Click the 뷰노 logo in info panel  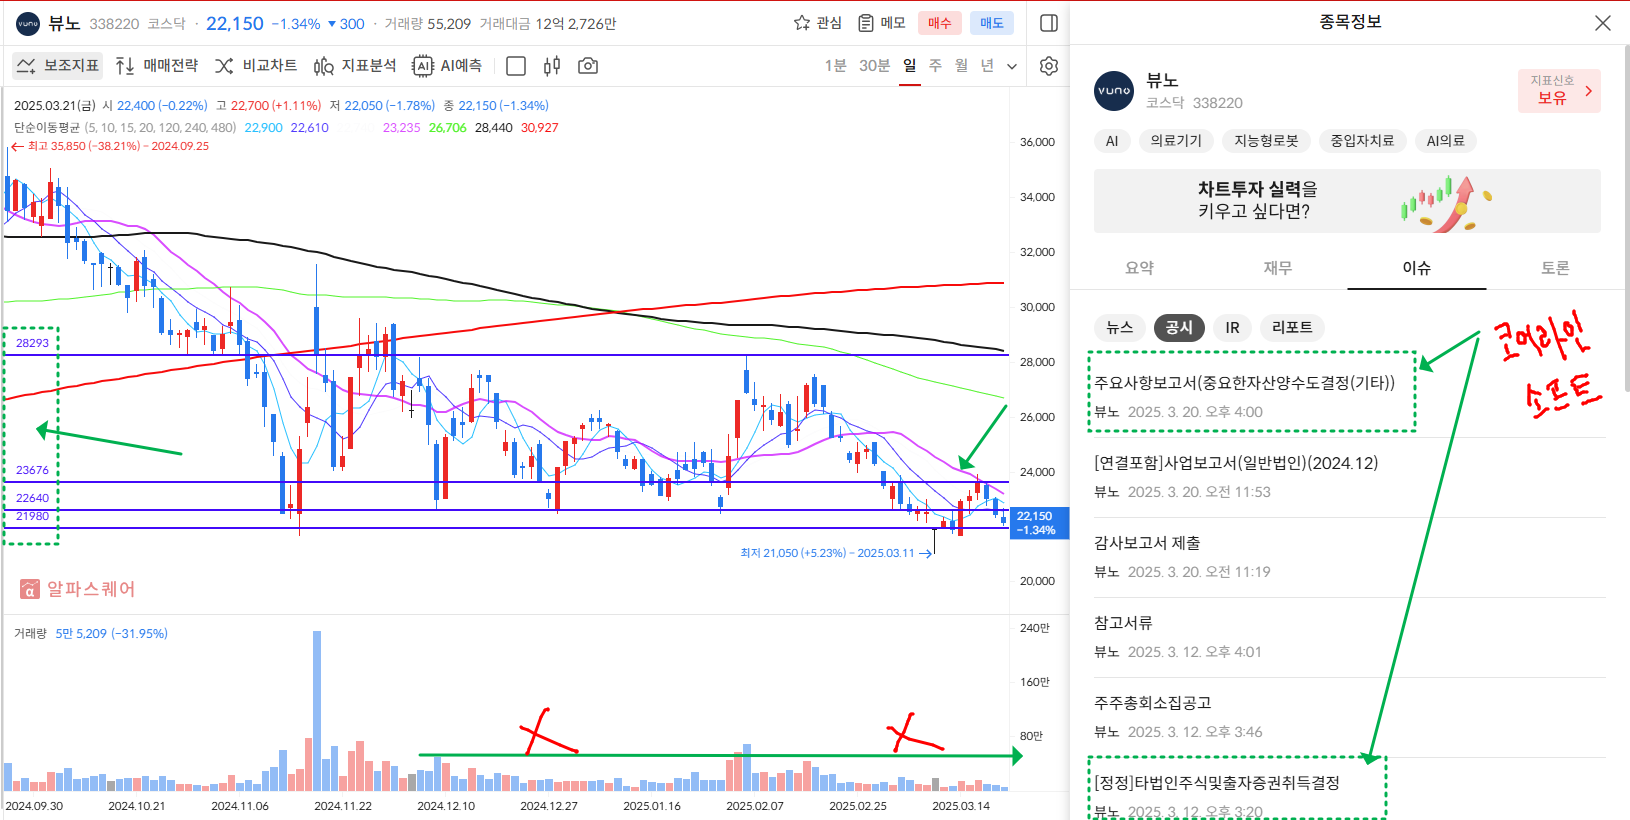(x=1114, y=91)
